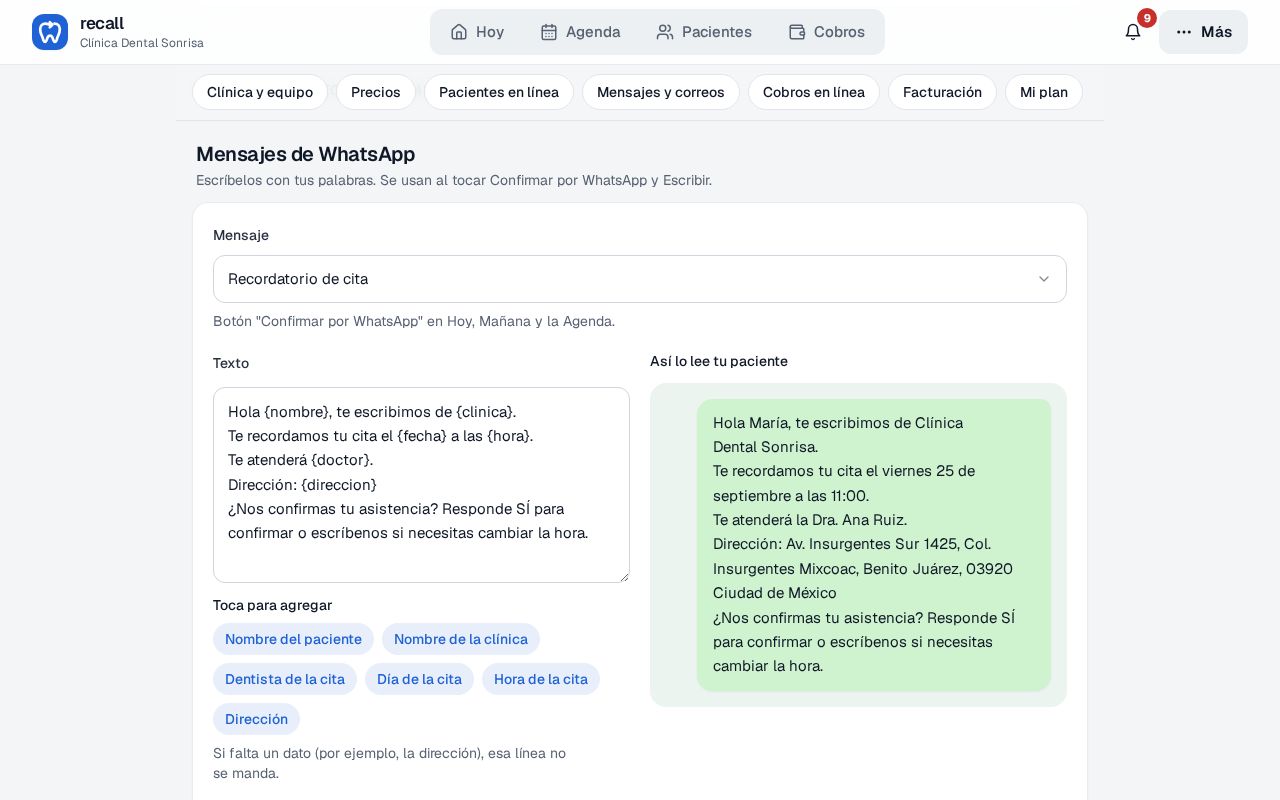Click the green WhatsApp preview bubble
This screenshot has height=800, width=1280.
click(x=874, y=545)
